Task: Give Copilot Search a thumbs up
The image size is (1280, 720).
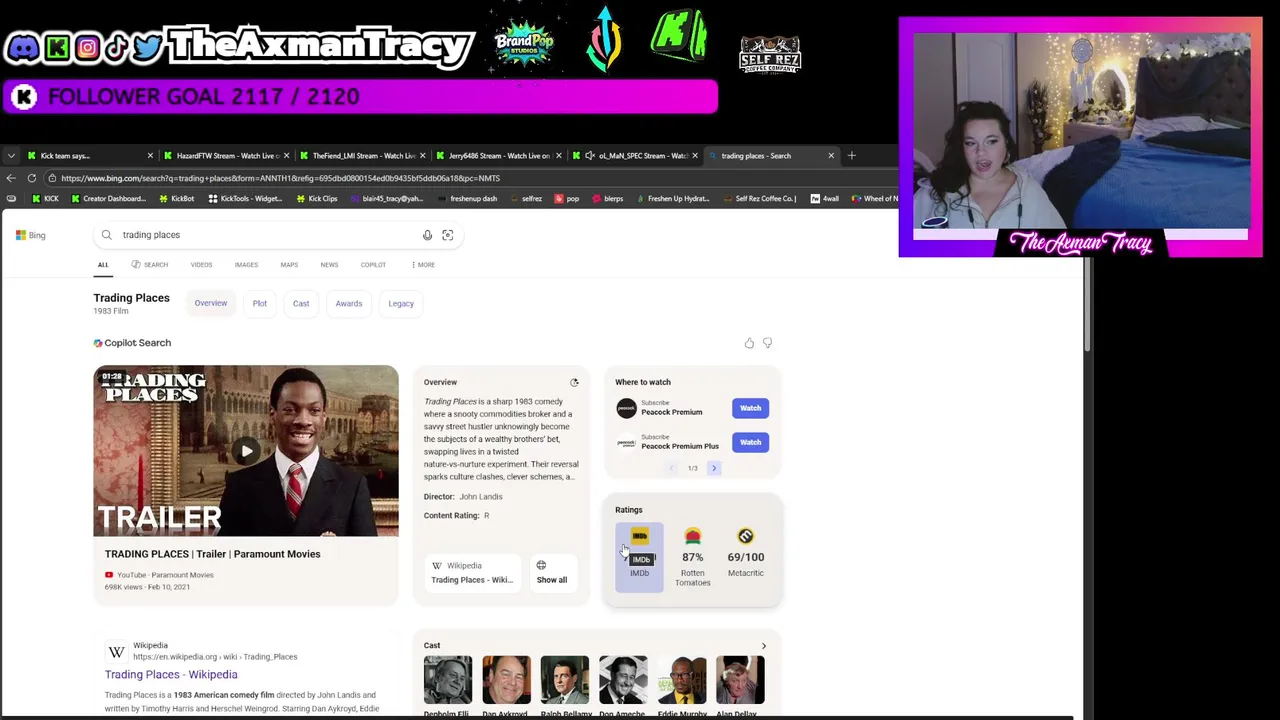Action: click(x=749, y=343)
